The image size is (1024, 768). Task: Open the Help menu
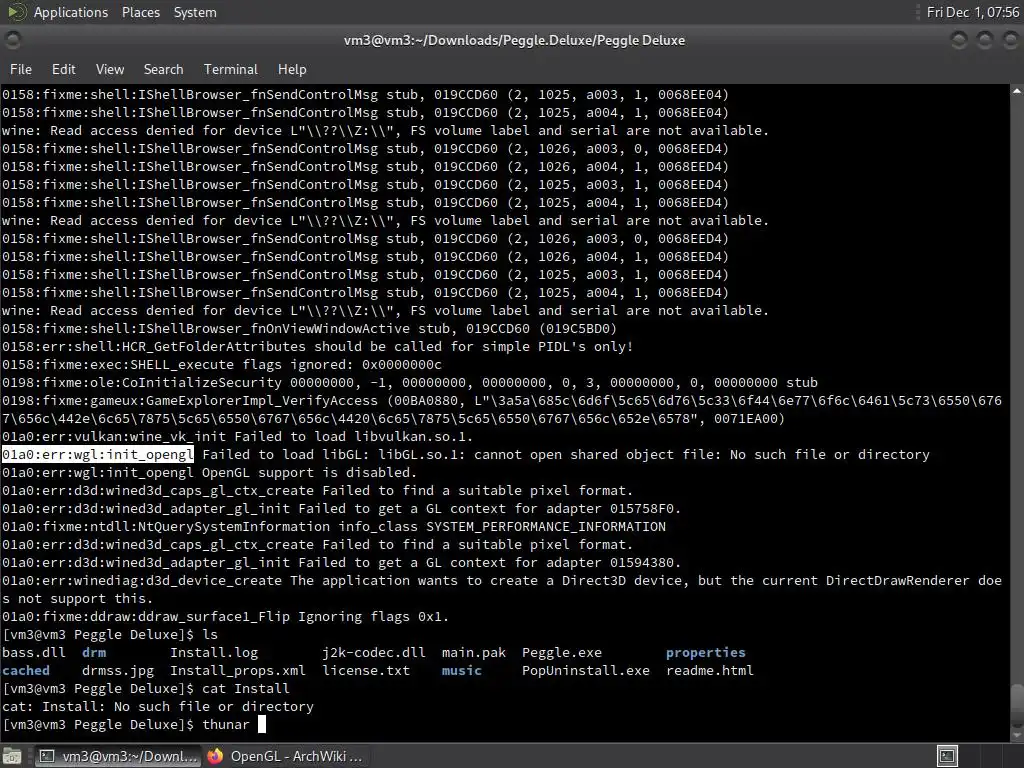tap(292, 69)
